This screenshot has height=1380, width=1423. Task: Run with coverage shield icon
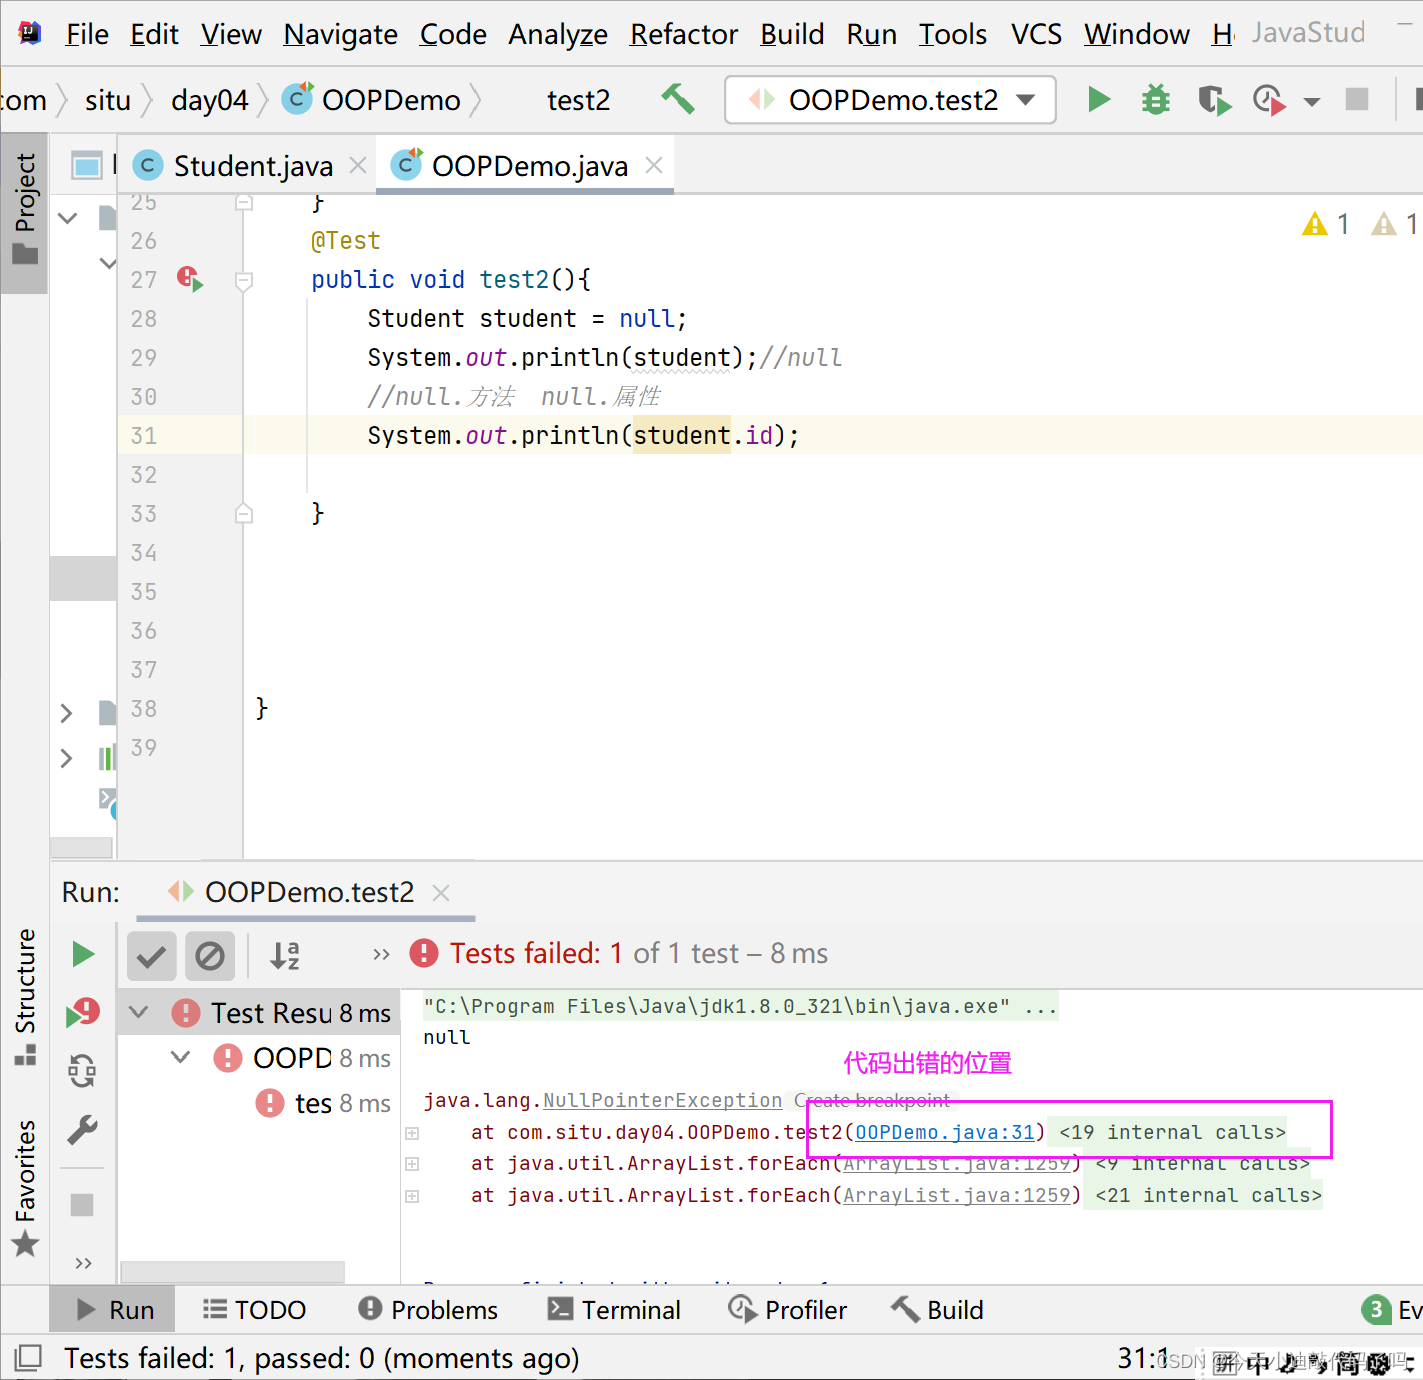pos(1214,100)
